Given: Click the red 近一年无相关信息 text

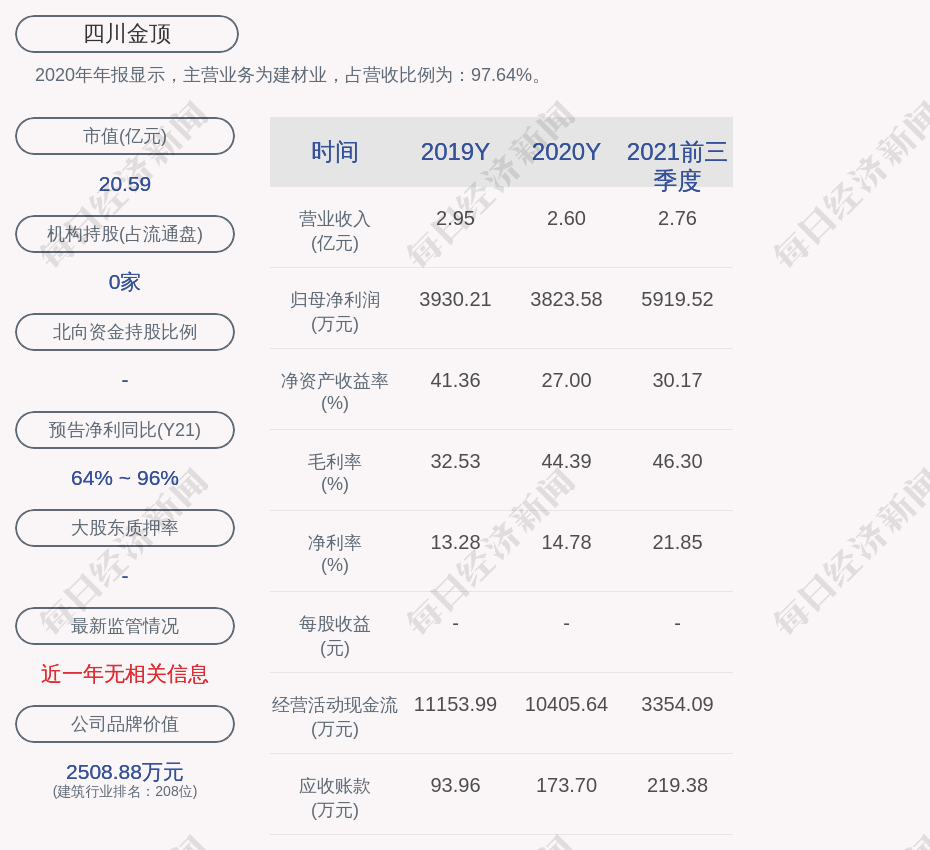Looking at the screenshot, I should pos(125,674).
